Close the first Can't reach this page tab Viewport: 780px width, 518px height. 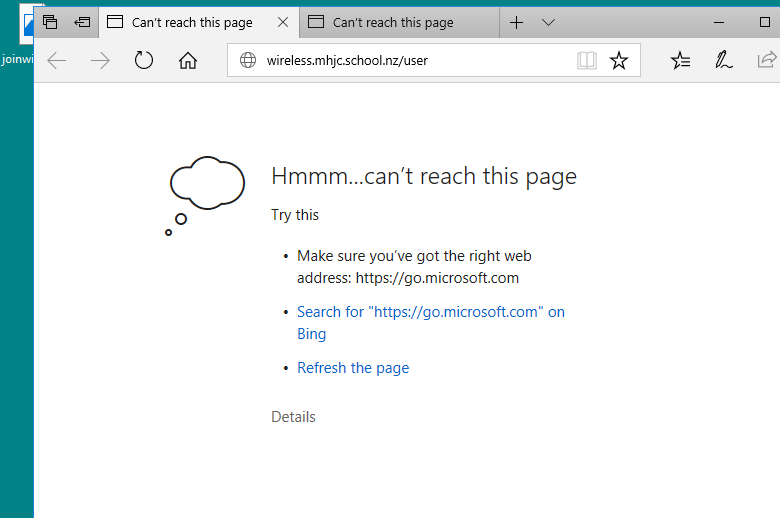pos(283,22)
